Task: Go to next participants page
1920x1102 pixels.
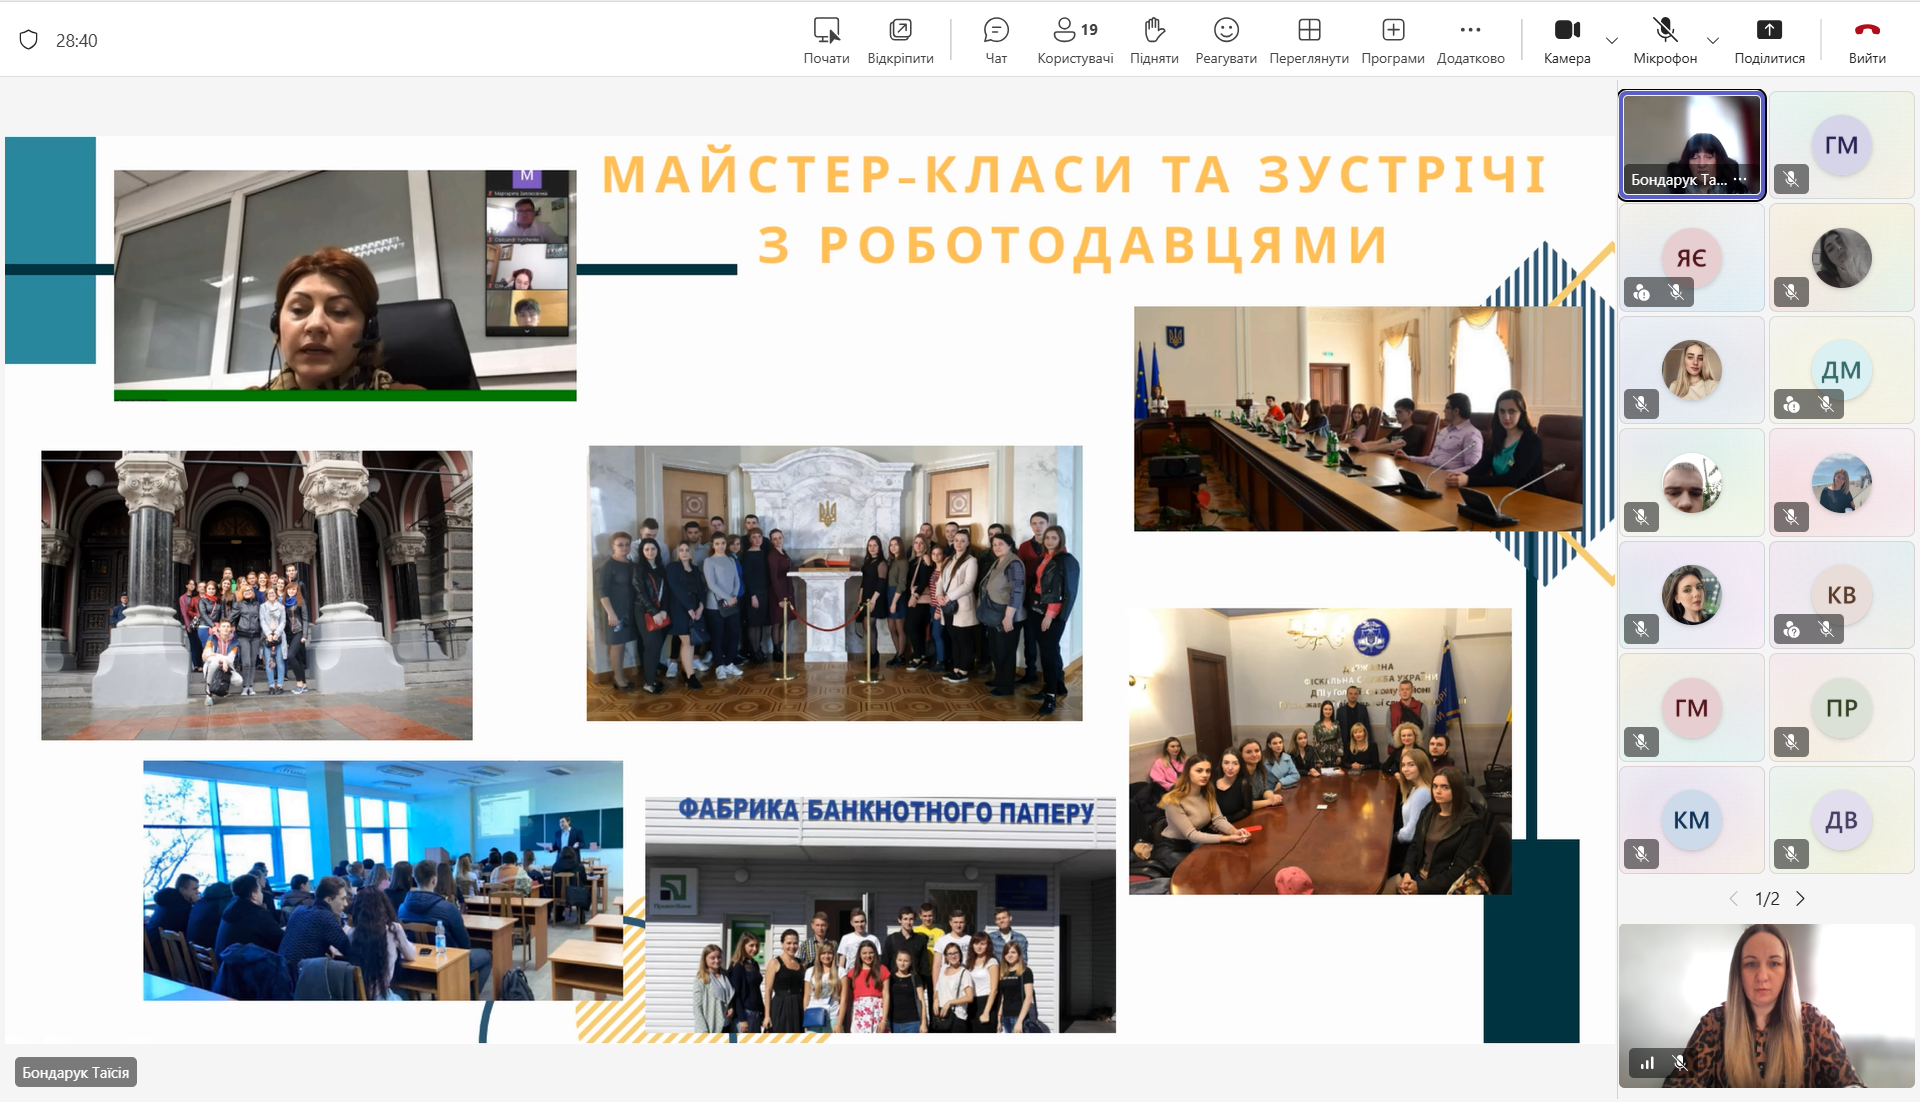Action: point(1801,899)
